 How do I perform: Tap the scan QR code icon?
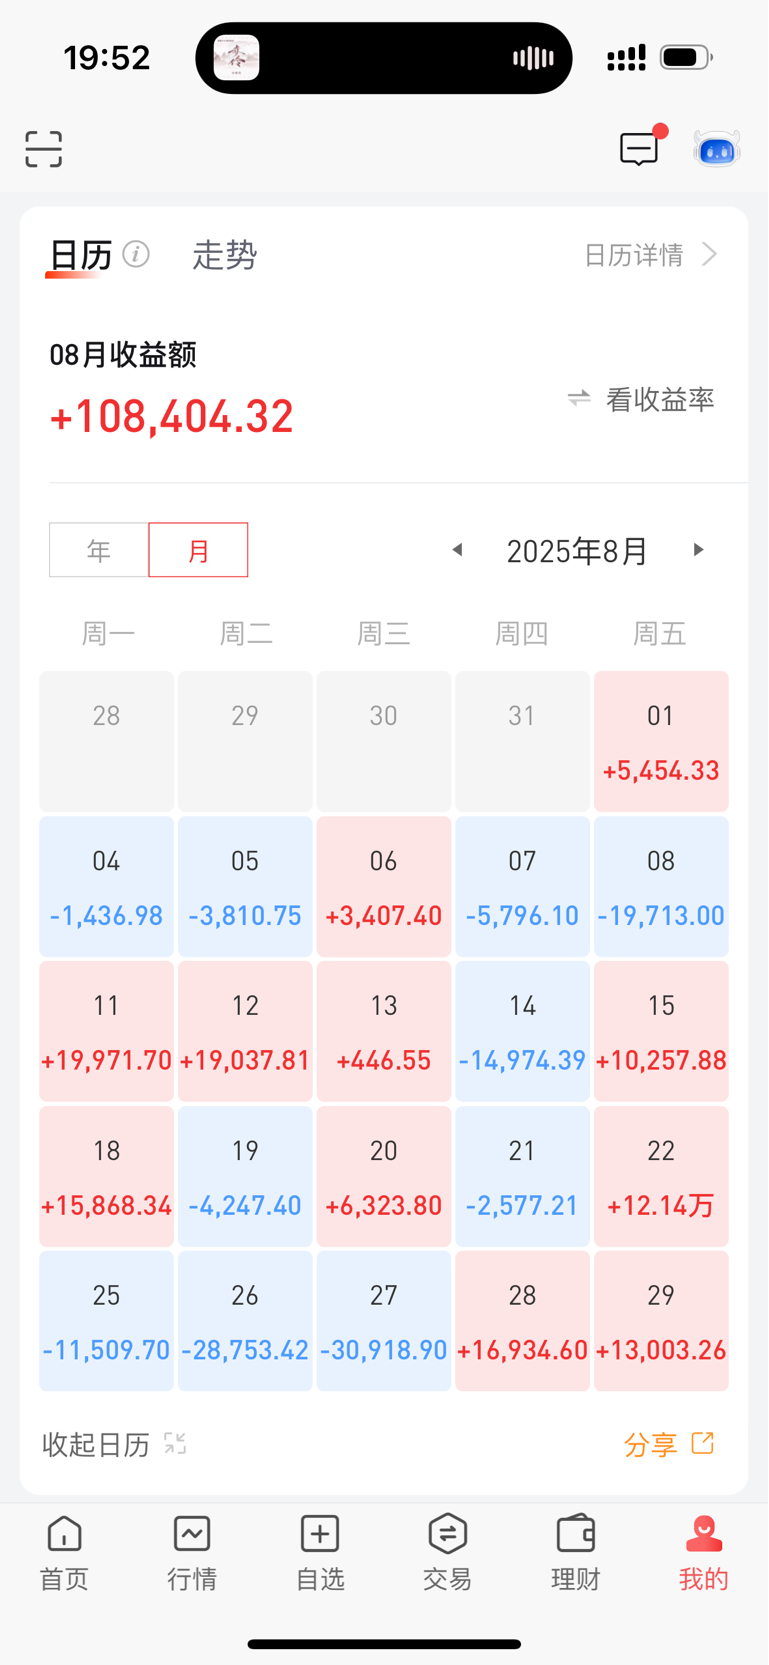(x=43, y=149)
